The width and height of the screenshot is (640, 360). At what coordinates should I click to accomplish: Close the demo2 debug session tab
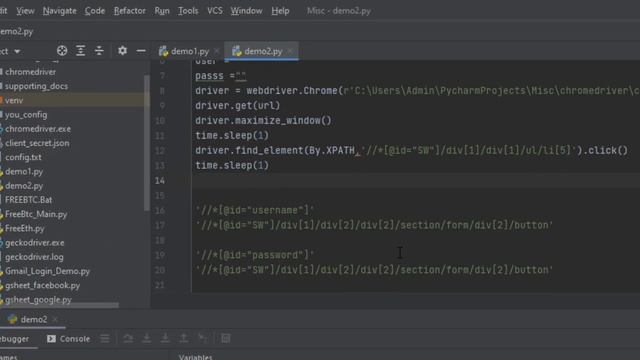point(55,319)
